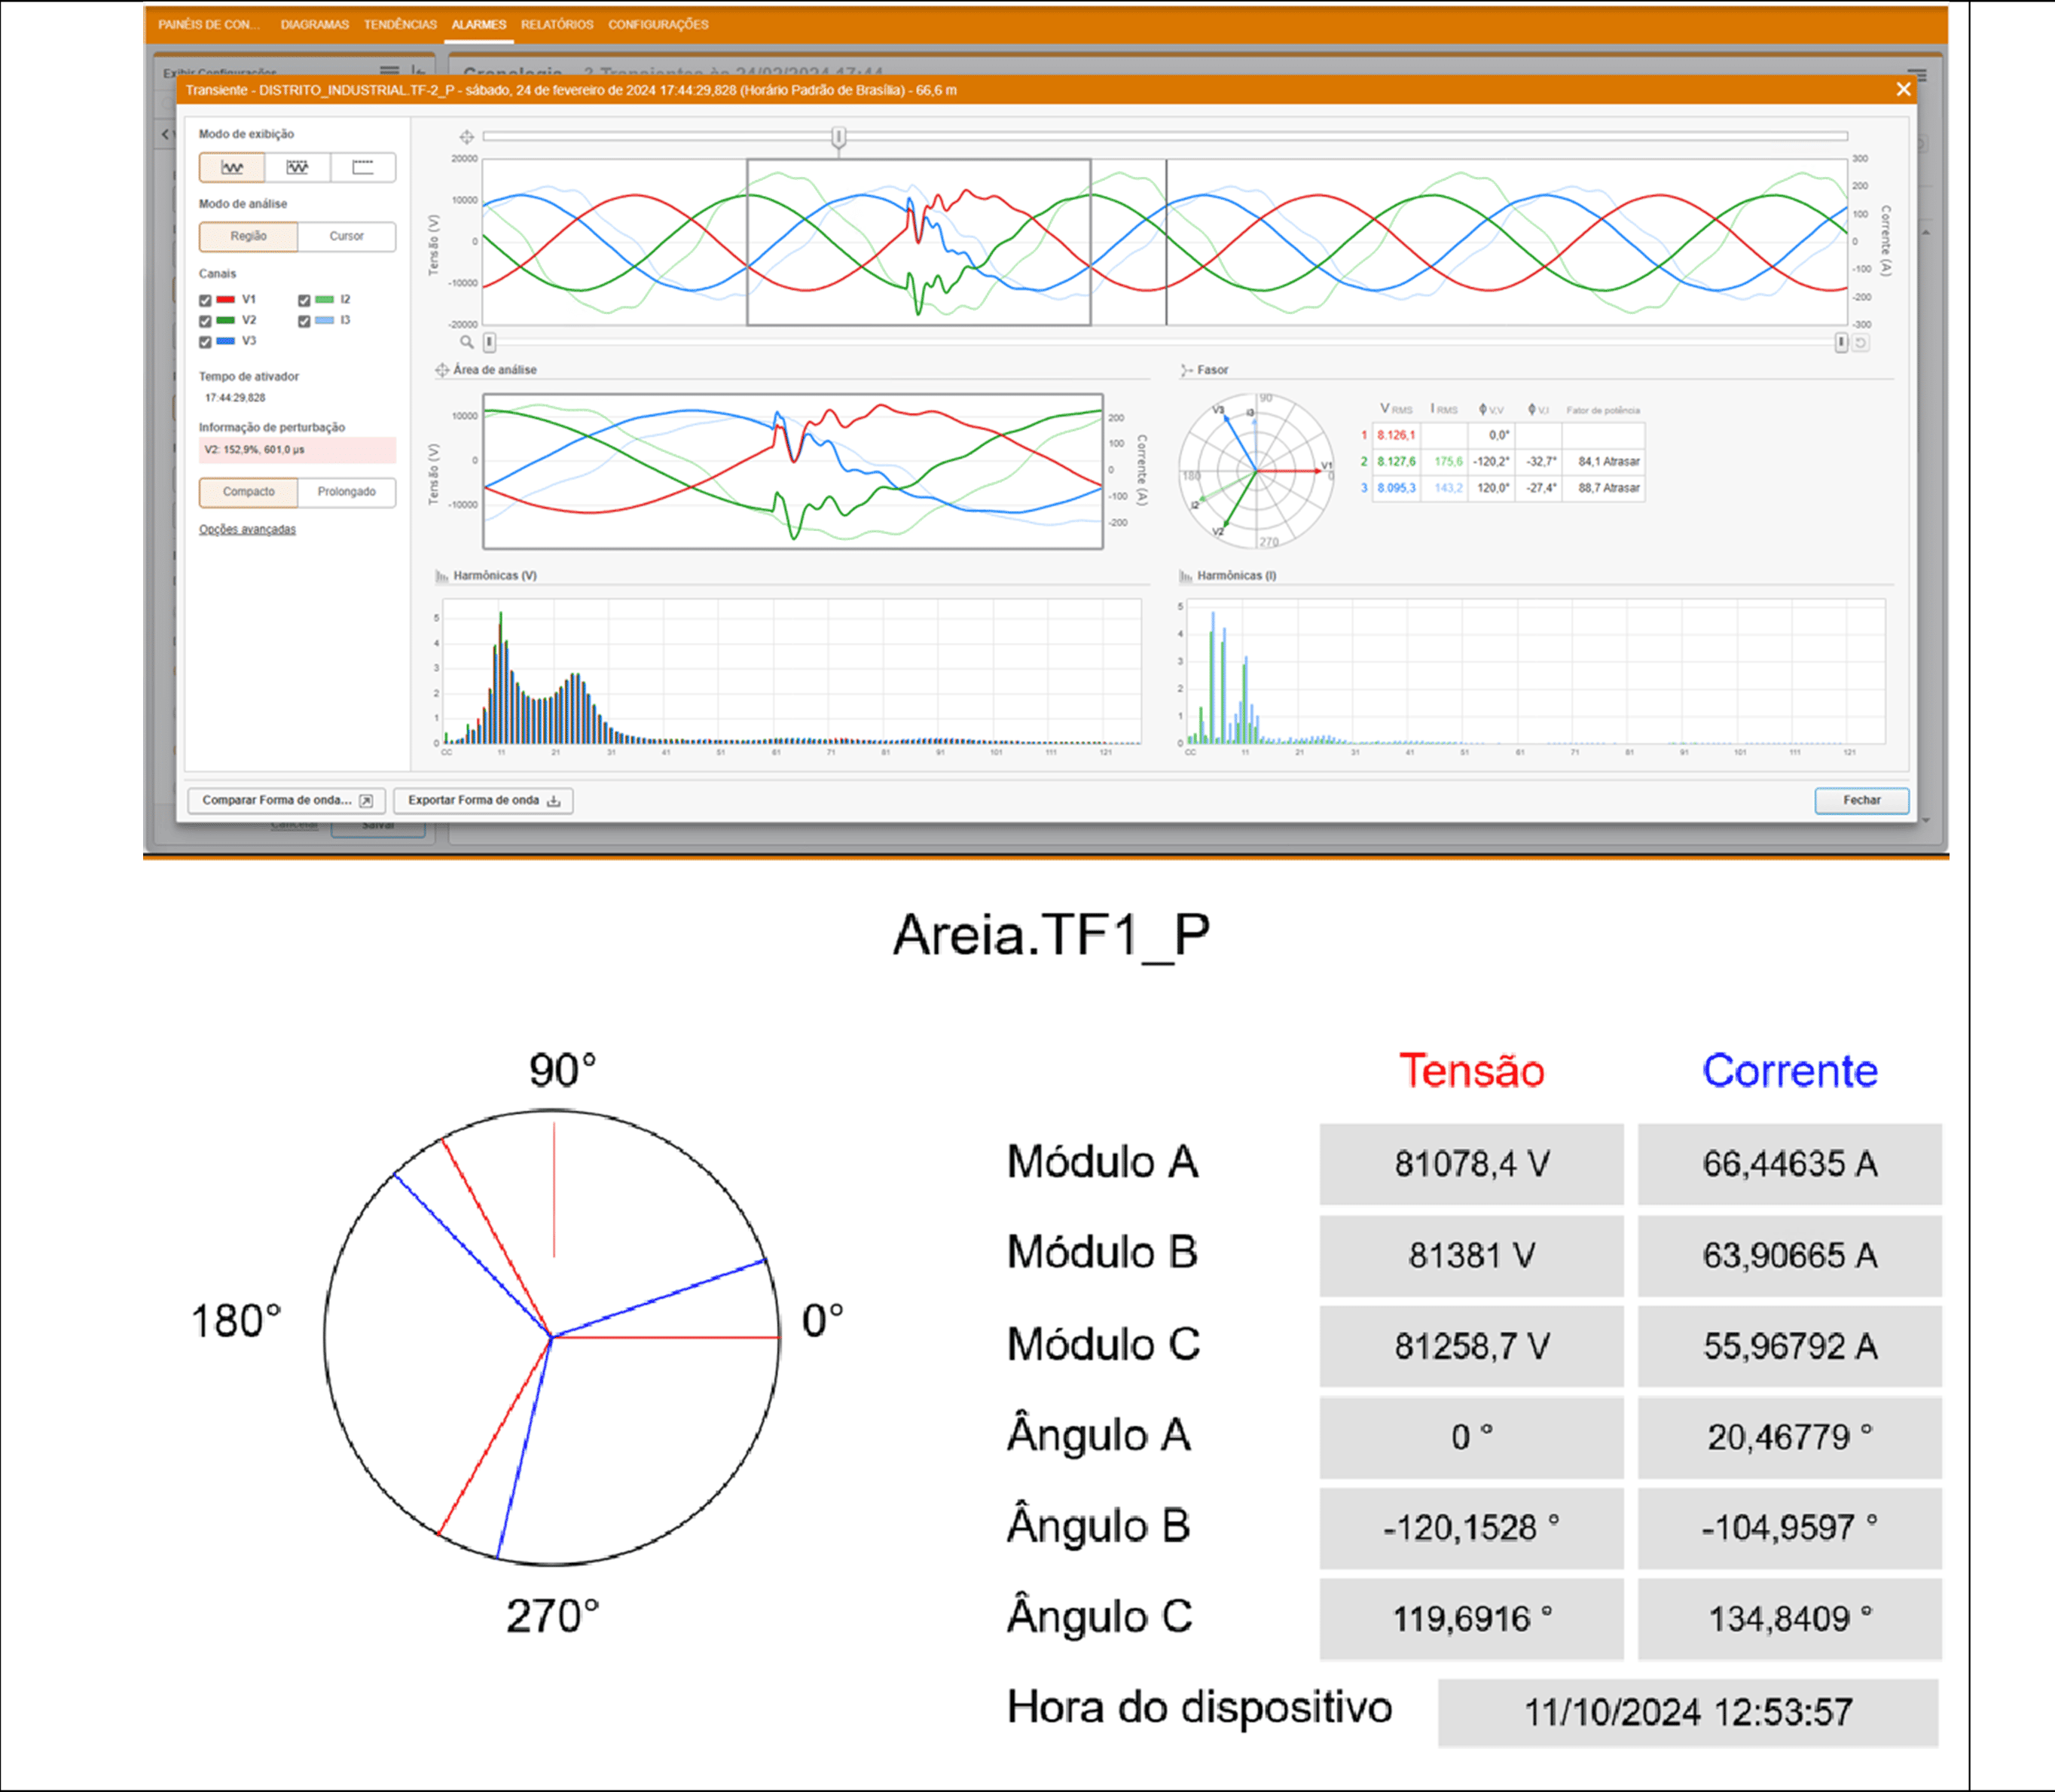The height and width of the screenshot is (1792, 2055).
Task: Click the right zoom range slider handle
Action: [1841, 343]
